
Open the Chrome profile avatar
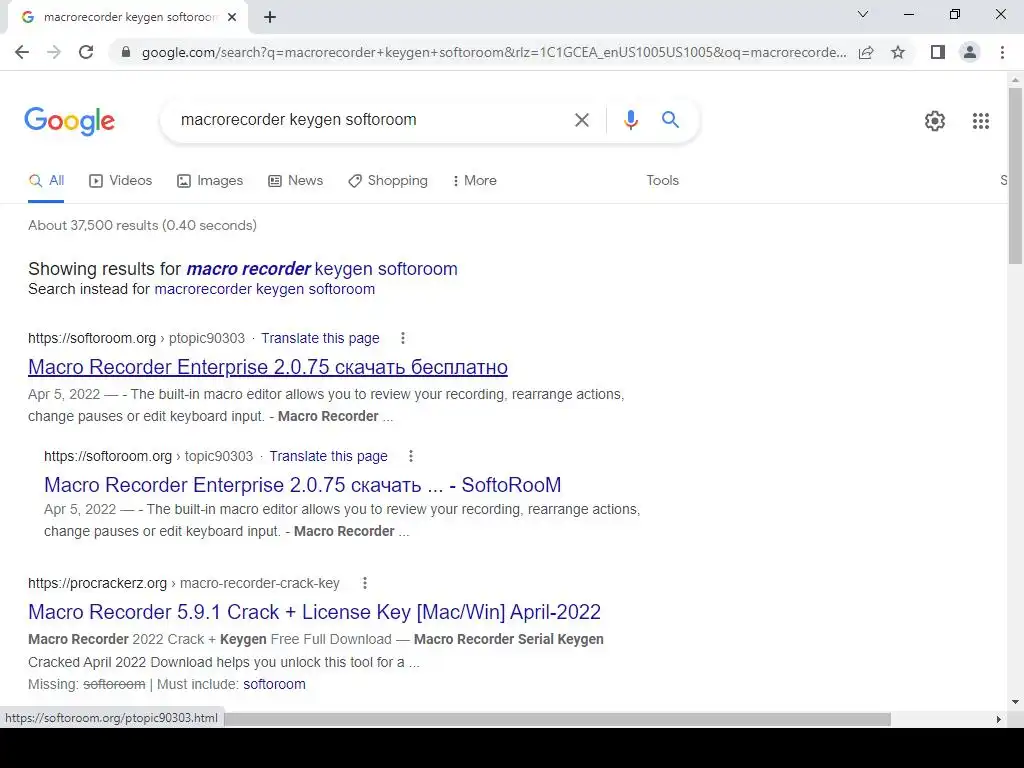coord(970,52)
